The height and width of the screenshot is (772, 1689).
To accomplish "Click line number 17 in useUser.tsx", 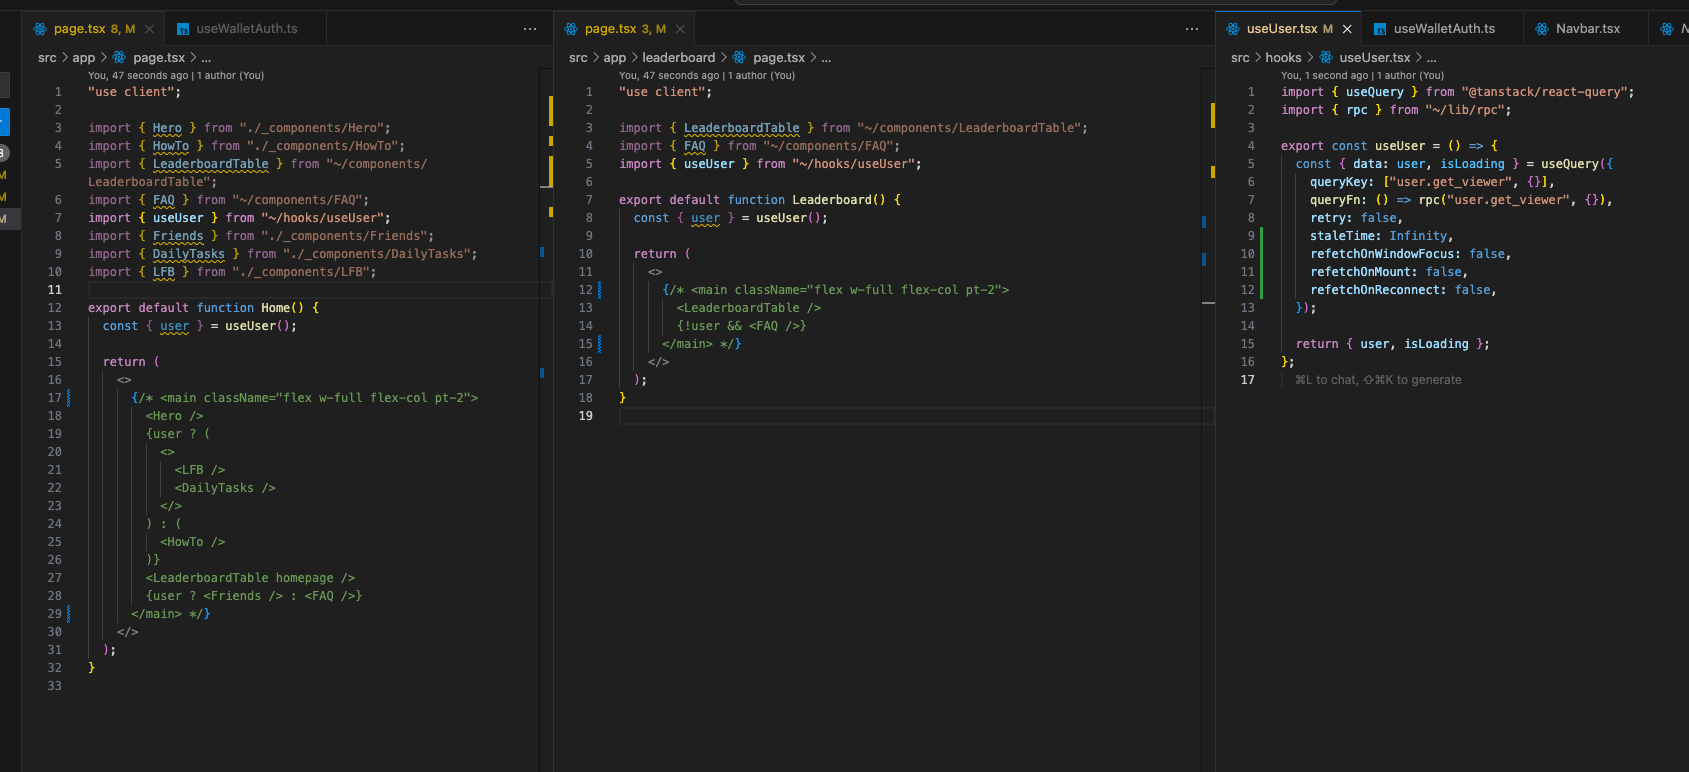I will point(1247,380).
